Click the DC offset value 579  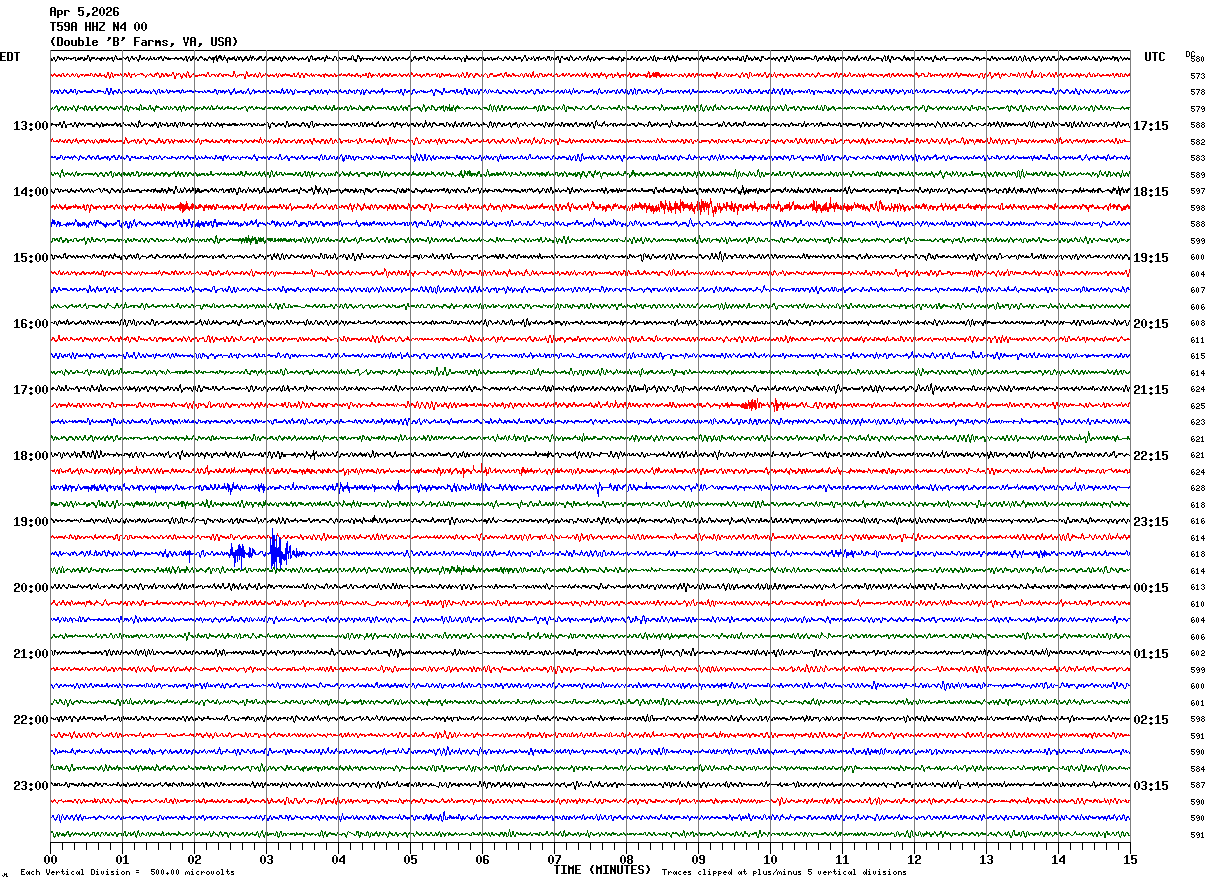1197,109
